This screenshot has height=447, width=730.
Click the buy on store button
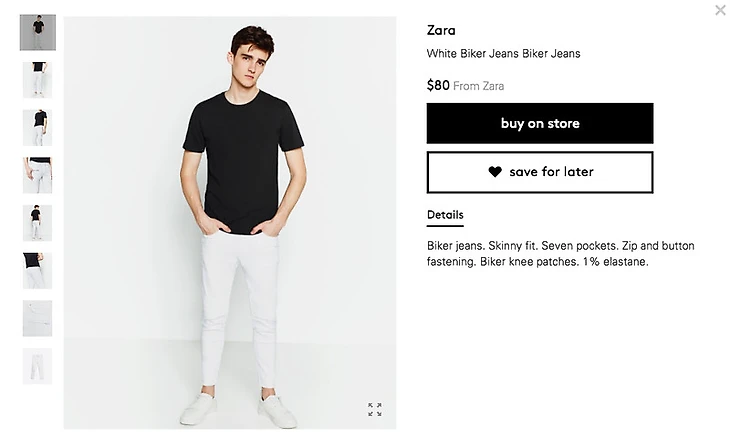point(540,123)
